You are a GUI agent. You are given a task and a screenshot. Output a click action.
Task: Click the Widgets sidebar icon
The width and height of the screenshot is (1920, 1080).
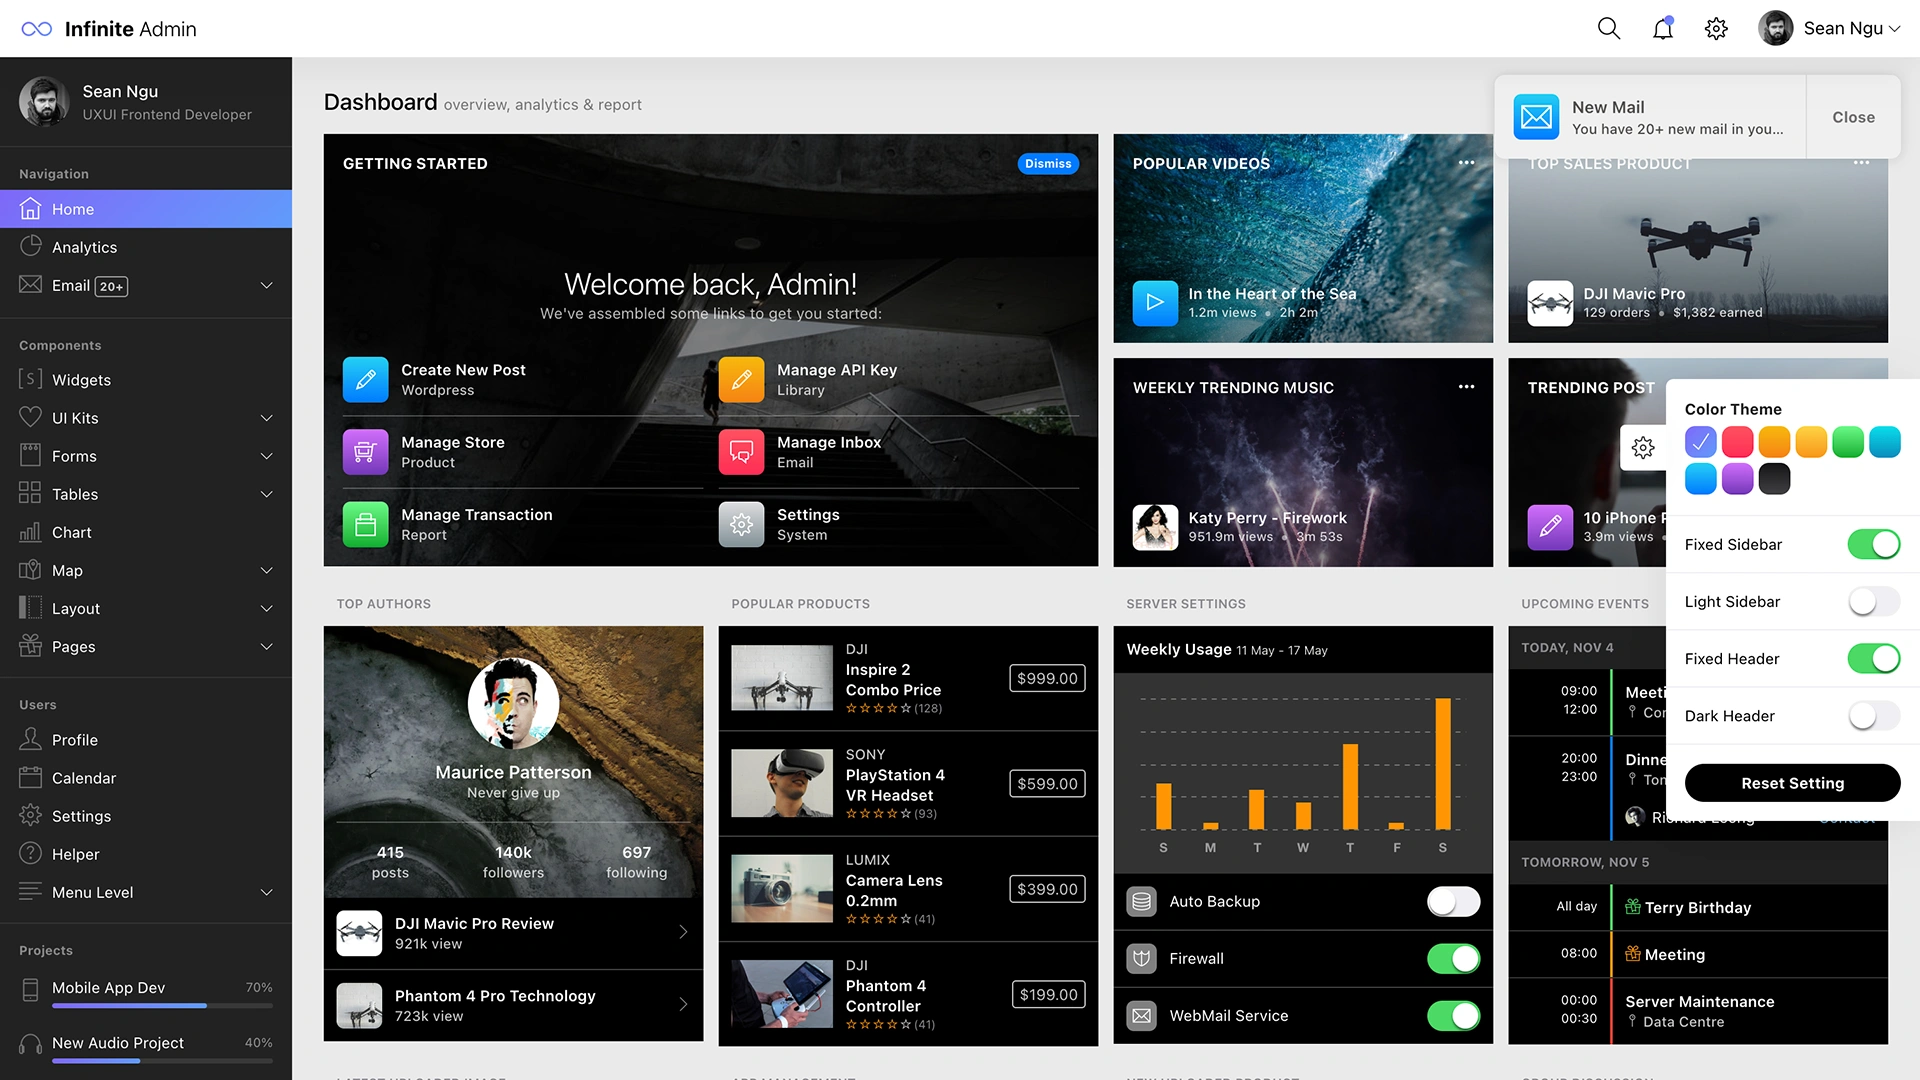(x=30, y=379)
